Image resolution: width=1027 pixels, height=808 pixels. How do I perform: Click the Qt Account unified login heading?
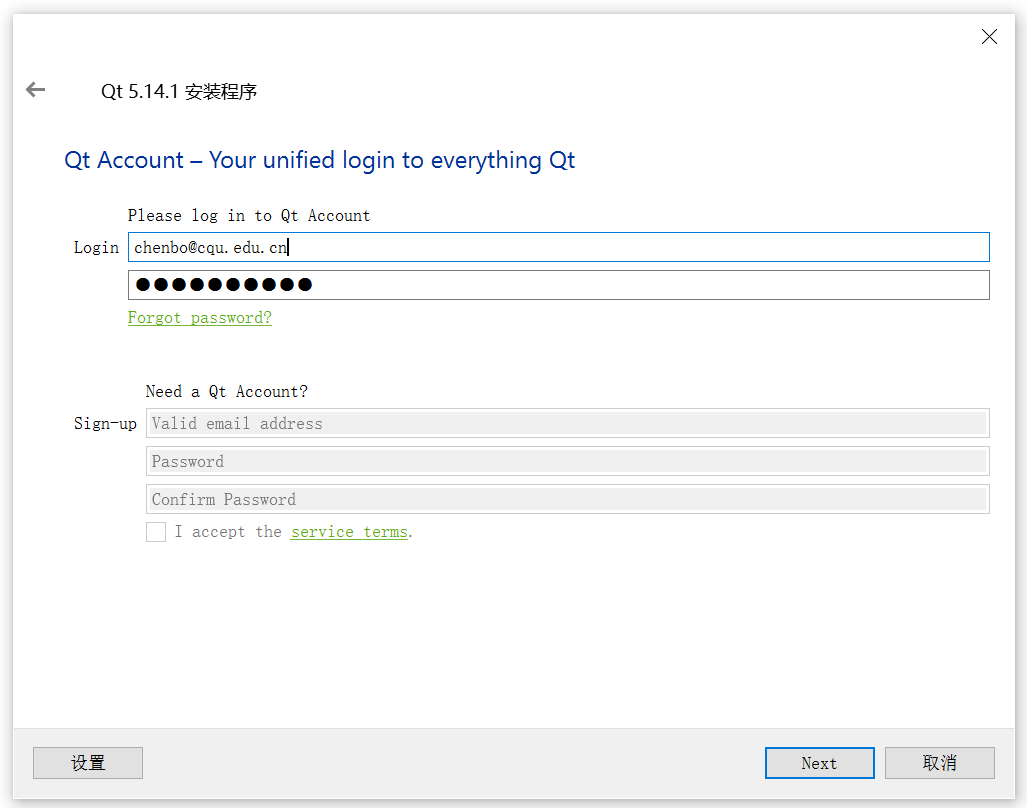pos(320,160)
